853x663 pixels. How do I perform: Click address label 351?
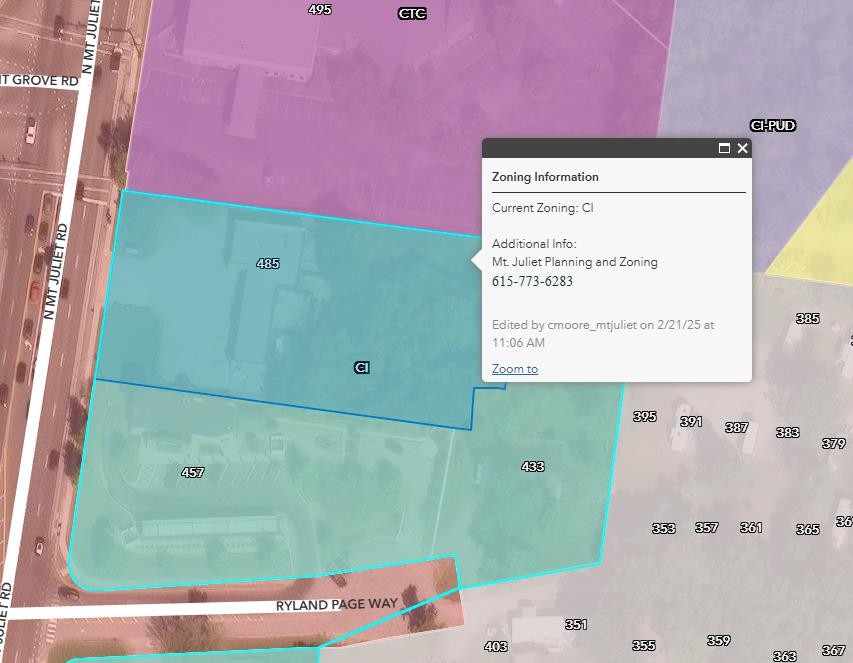pyautogui.click(x=576, y=624)
